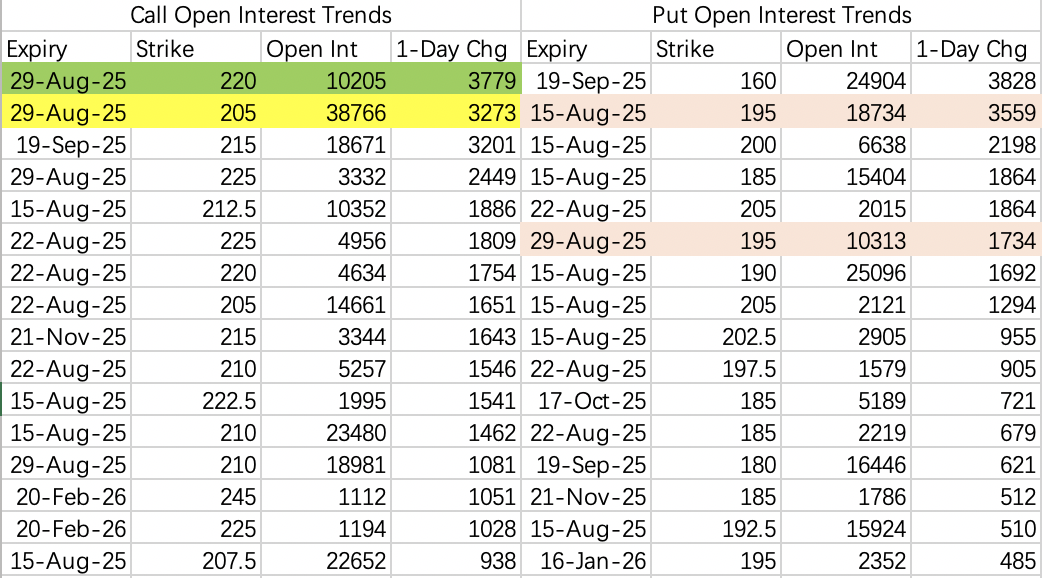
Task: Select the 16-Jan-26 expiry cell
Action: 587,561
